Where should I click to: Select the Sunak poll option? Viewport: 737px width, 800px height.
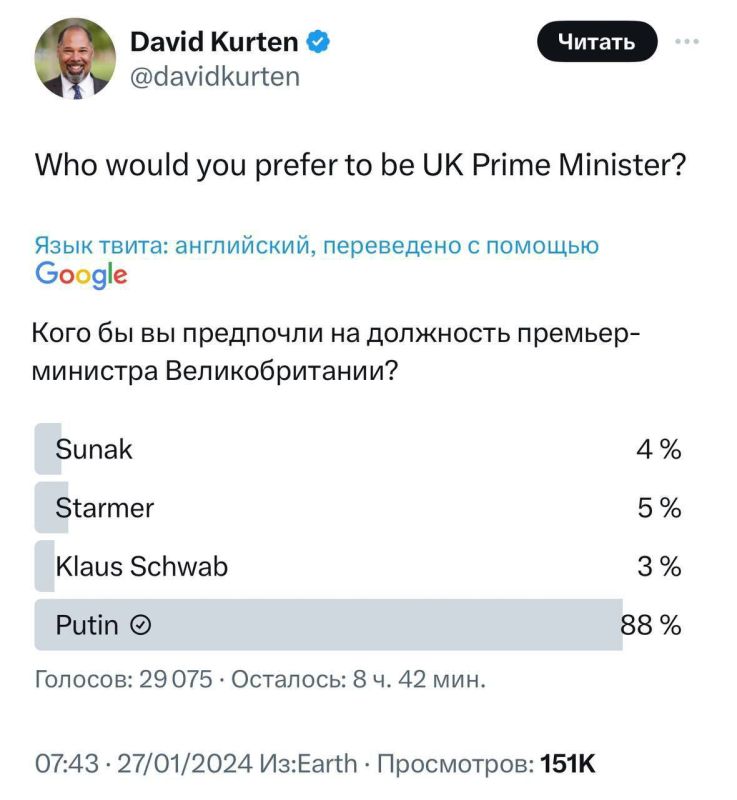[95, 450]
